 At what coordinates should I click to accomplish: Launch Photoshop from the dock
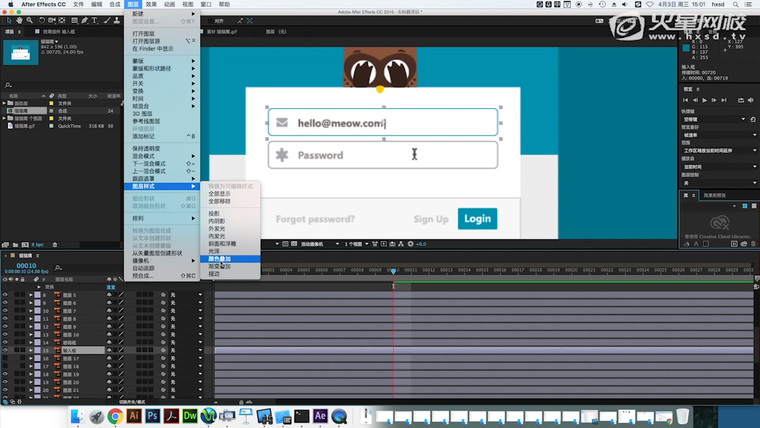(x=153, y=416)
